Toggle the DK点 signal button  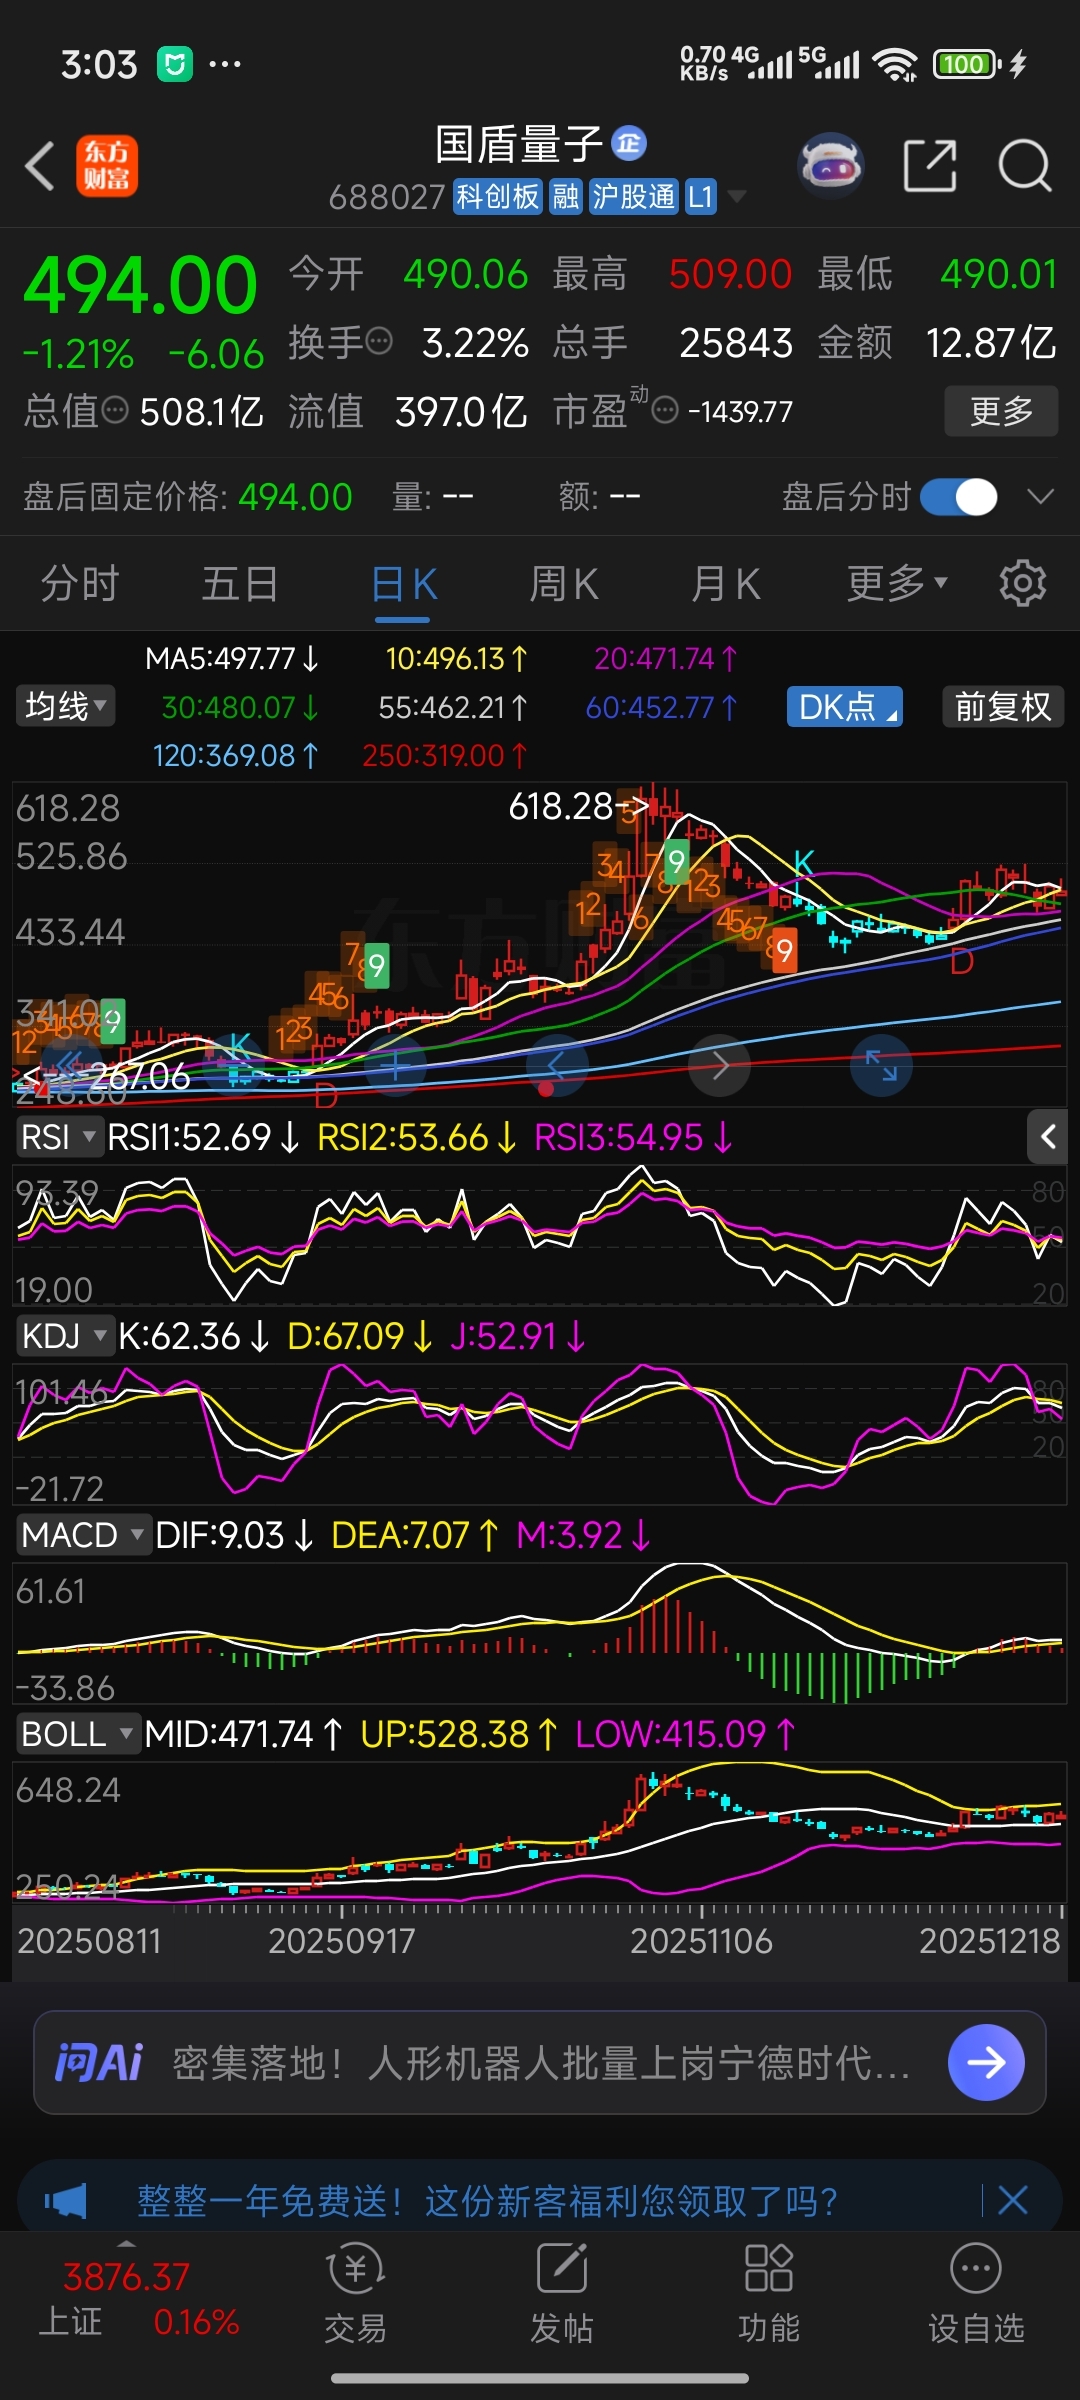coord(845,707)
